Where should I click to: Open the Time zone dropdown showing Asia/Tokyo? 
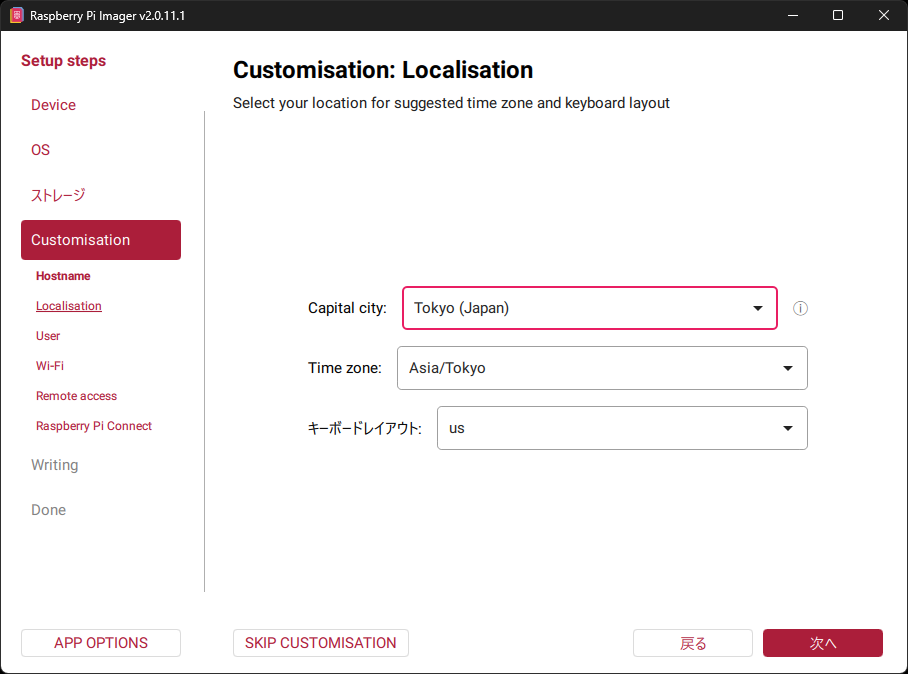pyautogui.click(x=602, y=368)
